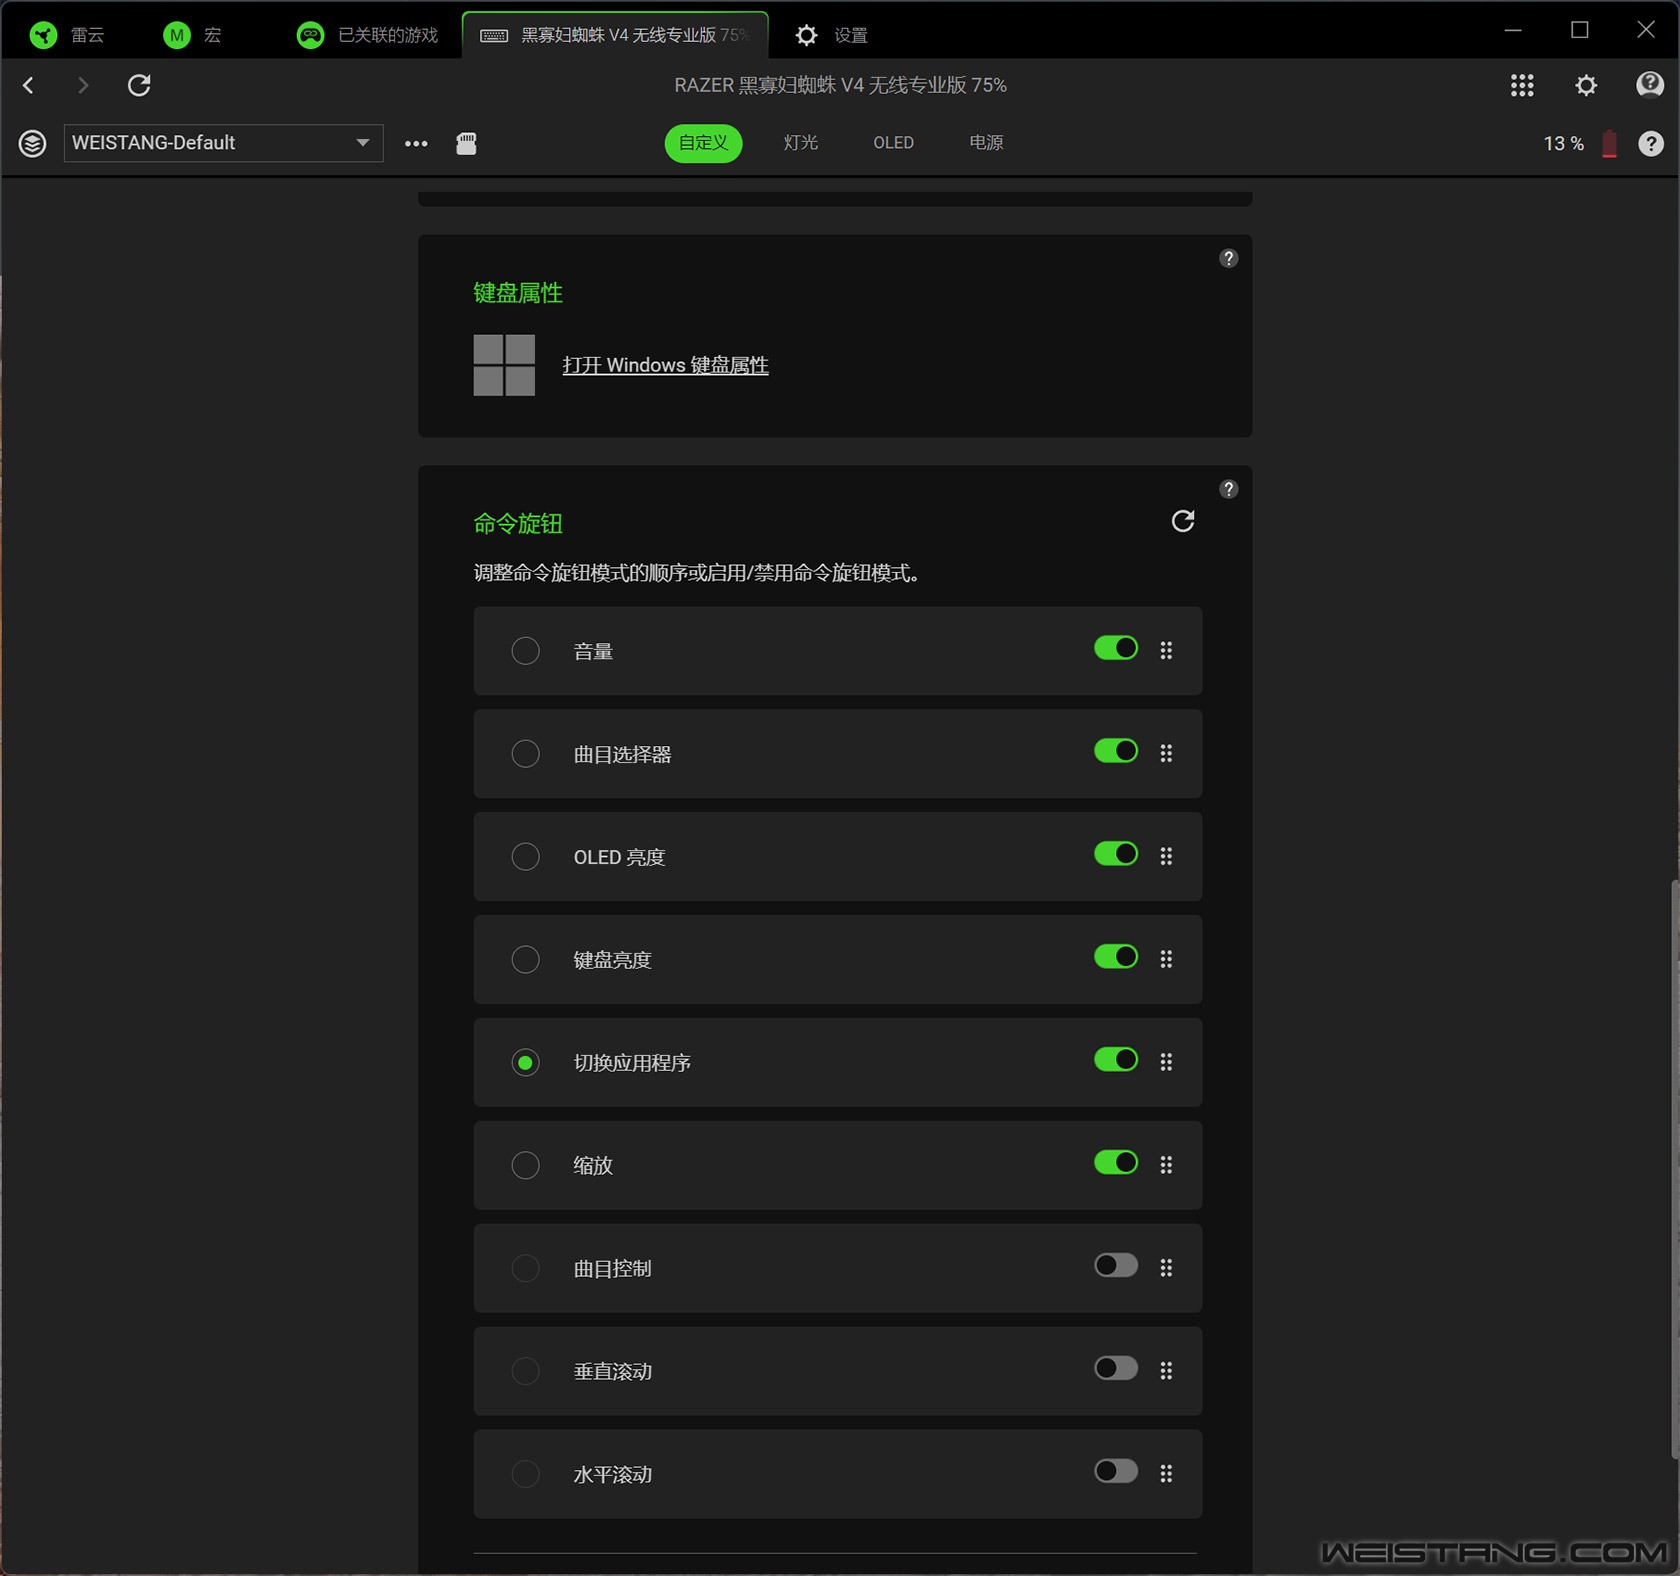The image size is (1680, 1576).
Task: Select the 键盘亮度 radio button
Action: pyautogui.click(x=525, y=959)
